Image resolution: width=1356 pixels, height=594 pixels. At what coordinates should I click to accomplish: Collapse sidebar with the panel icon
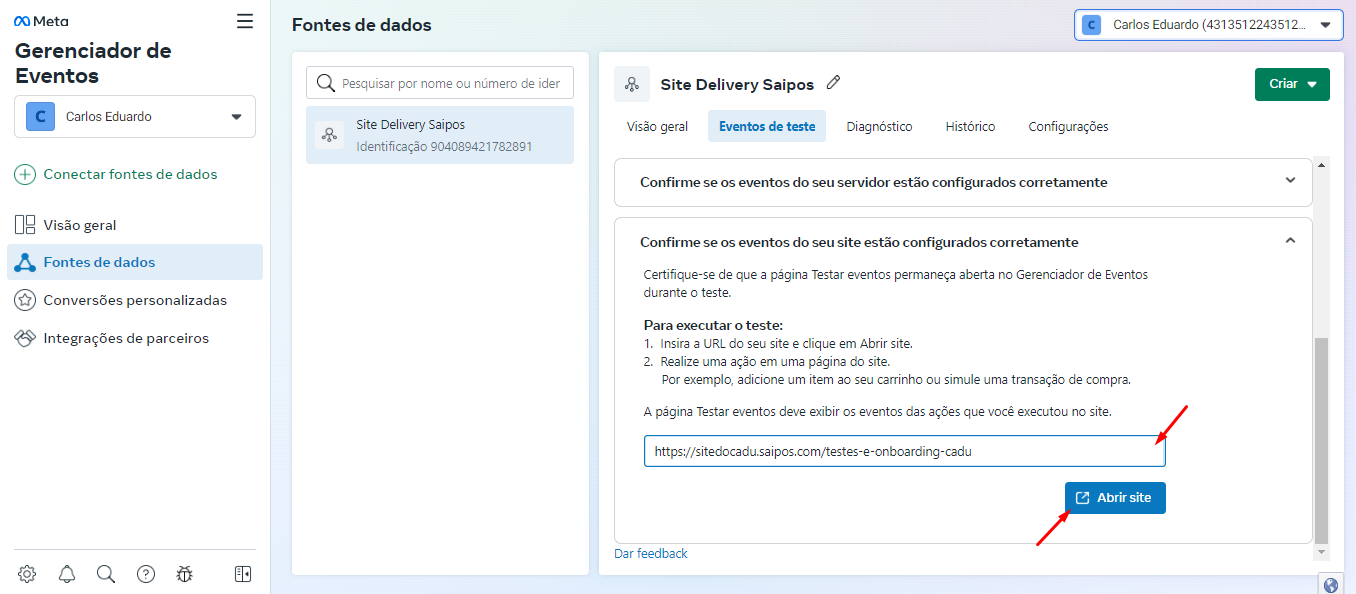243,574
